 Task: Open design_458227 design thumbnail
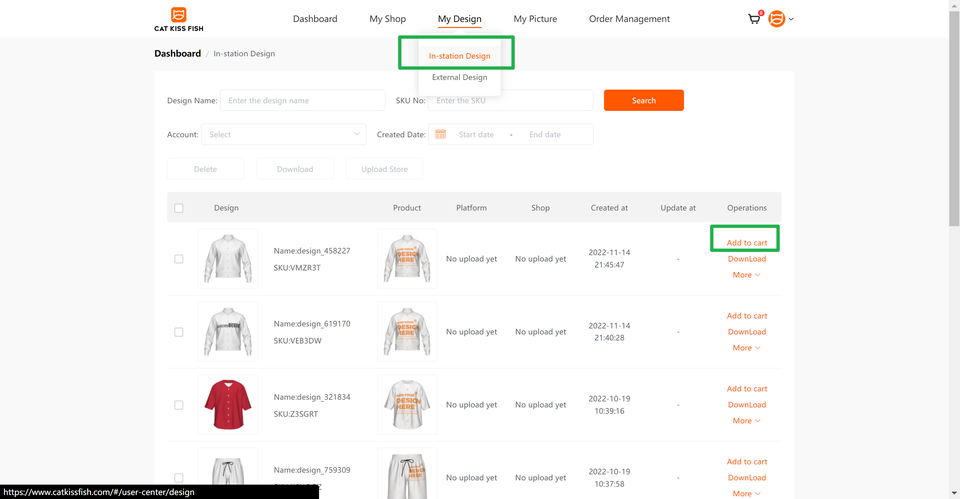tap(227, 259)
